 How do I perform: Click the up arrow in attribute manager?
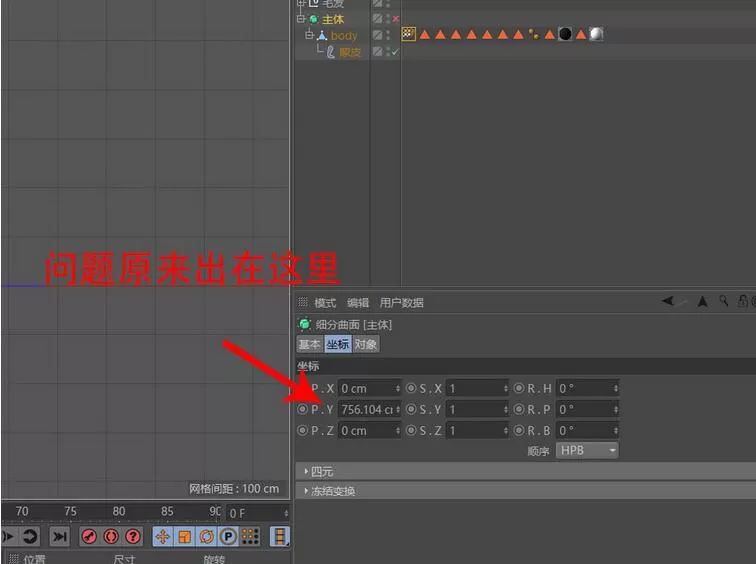pyautogui.click(x=702, y=301)
